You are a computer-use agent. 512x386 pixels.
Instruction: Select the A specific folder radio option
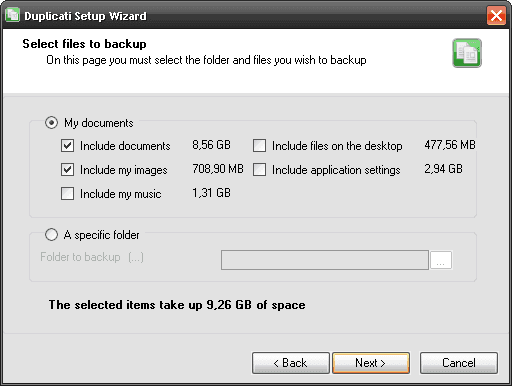tap(51, 235)
